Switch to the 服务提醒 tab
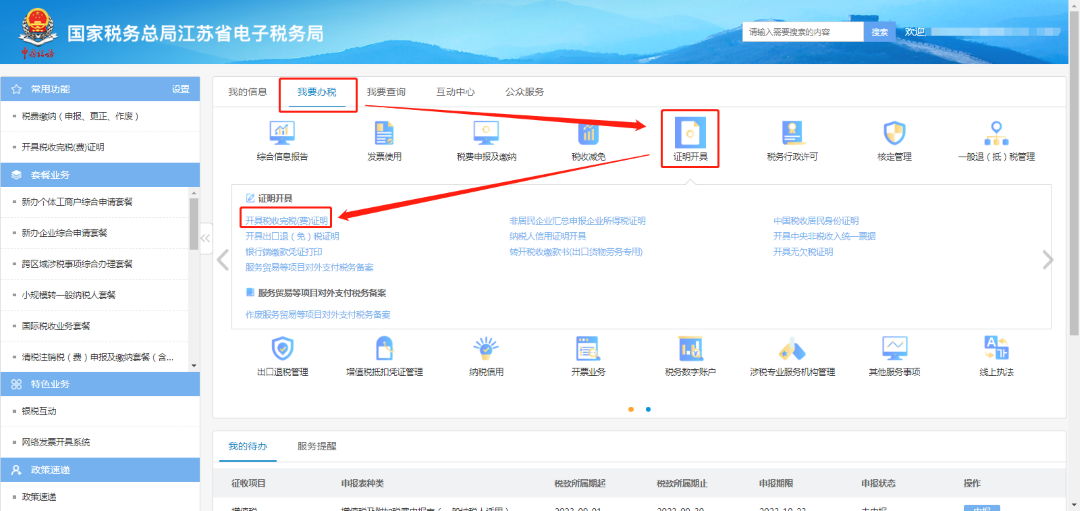 click(x=317, y=446)
